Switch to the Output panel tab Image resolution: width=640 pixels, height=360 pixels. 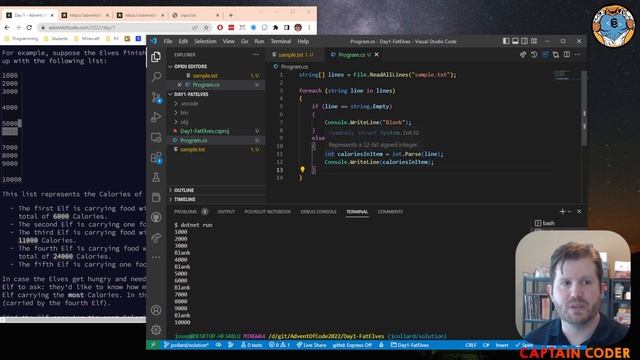(226, 211)
